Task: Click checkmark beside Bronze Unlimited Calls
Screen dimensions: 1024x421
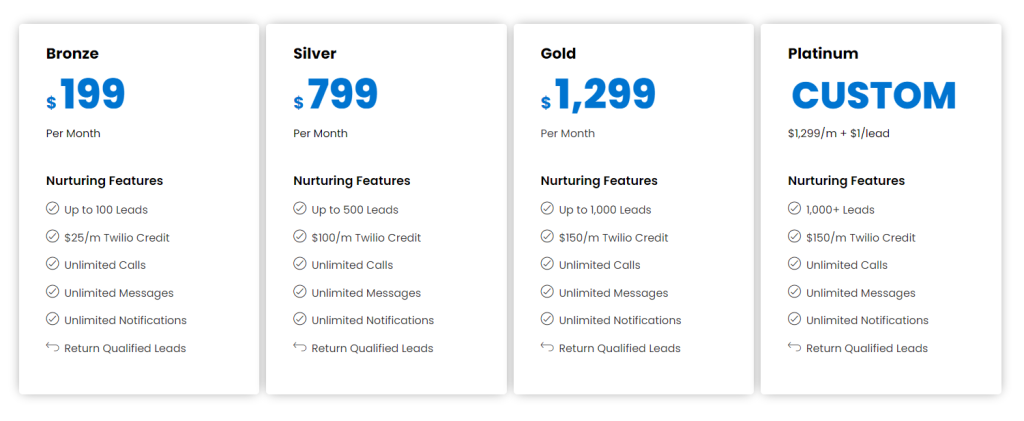Action: [52, 264]
